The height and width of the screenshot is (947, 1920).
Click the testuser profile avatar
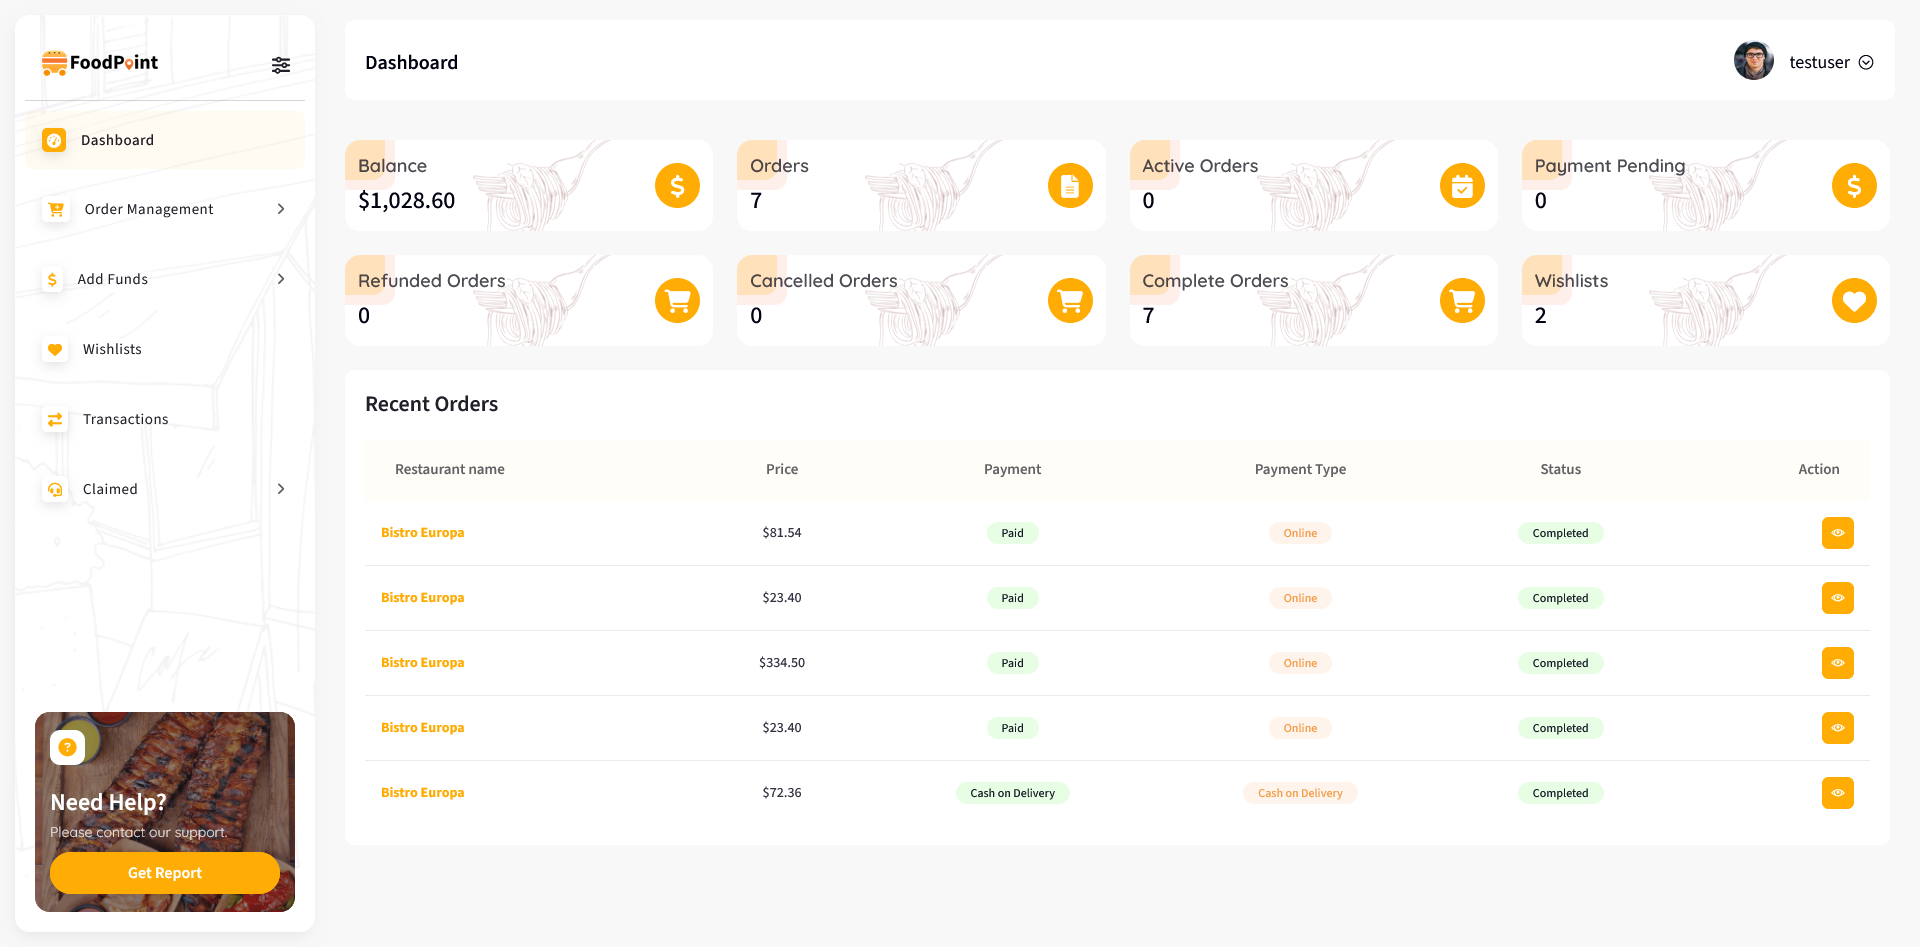point(1753,60)
